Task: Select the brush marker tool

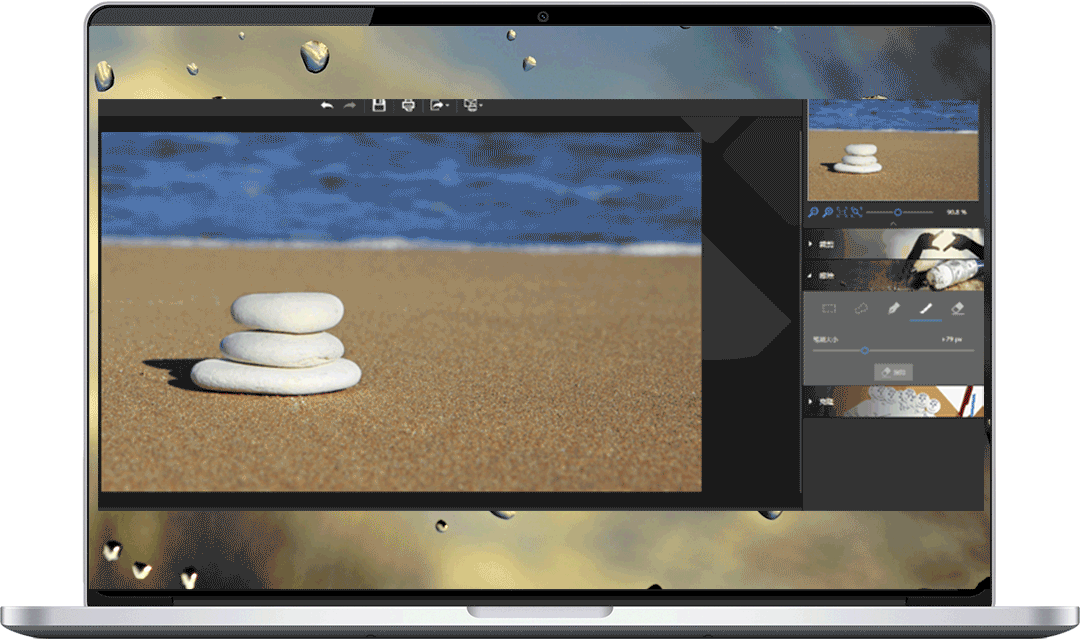Action: tap(926, 308)
